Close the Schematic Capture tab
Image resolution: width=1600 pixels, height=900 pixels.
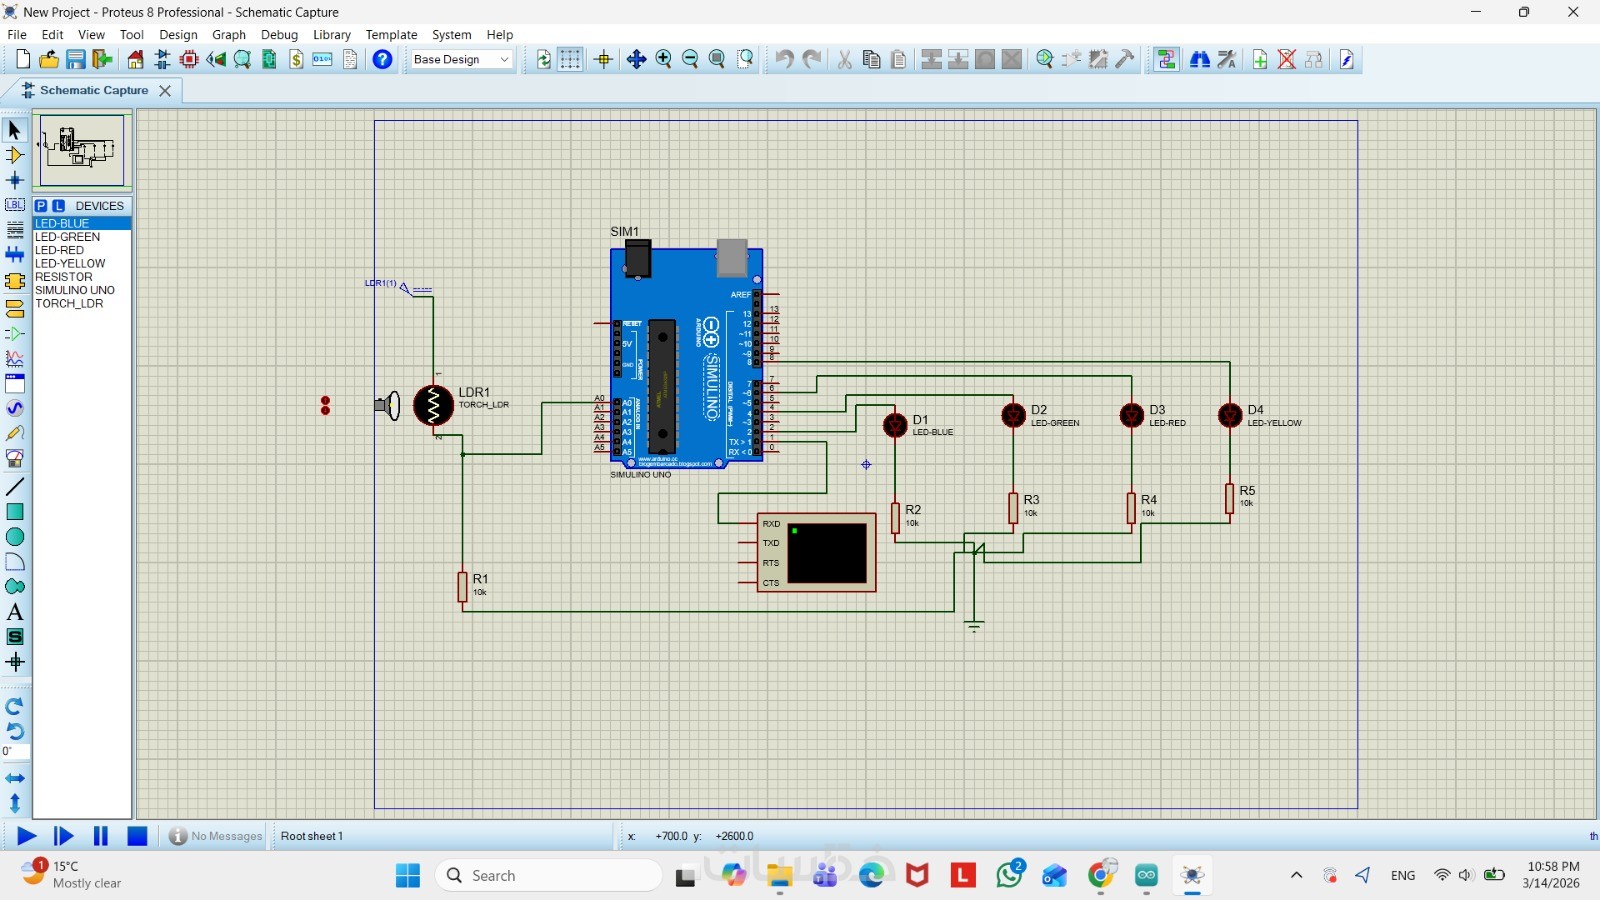pos(165,90)
